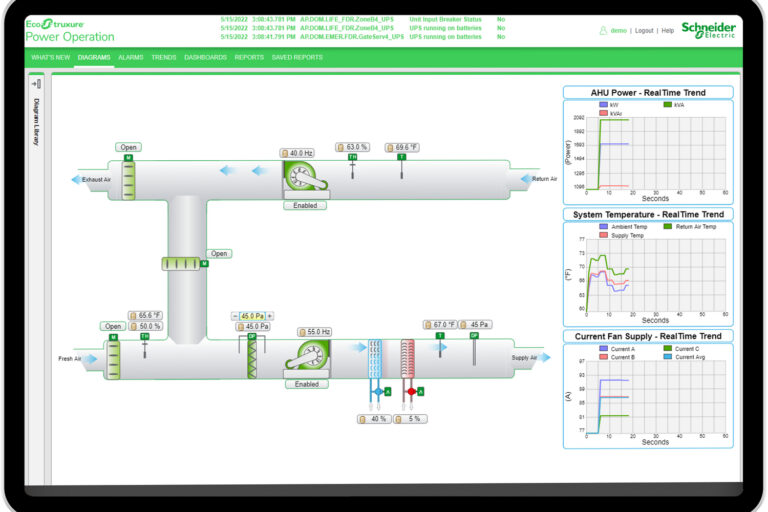Click the 45.0 Pa setpoint input field
Viewport: 768px width, 512px height.
coord(252,316)
